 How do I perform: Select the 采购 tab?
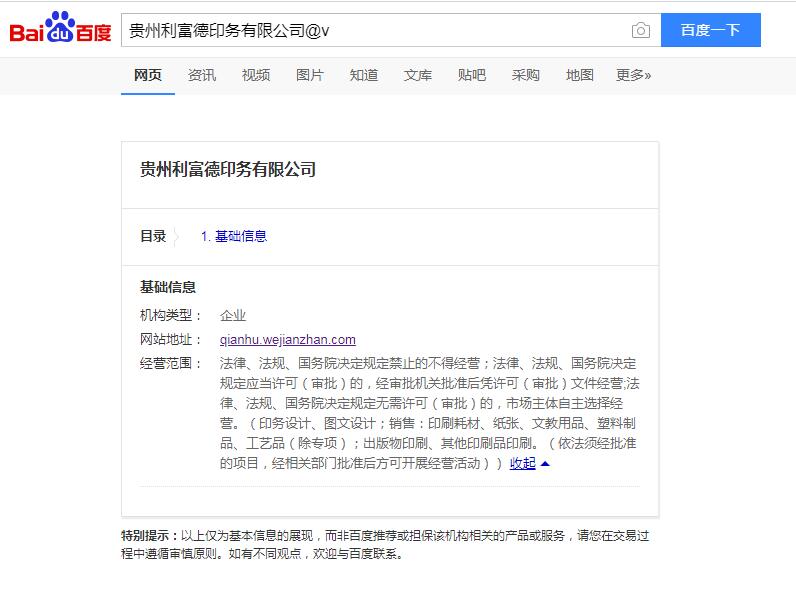526,75
